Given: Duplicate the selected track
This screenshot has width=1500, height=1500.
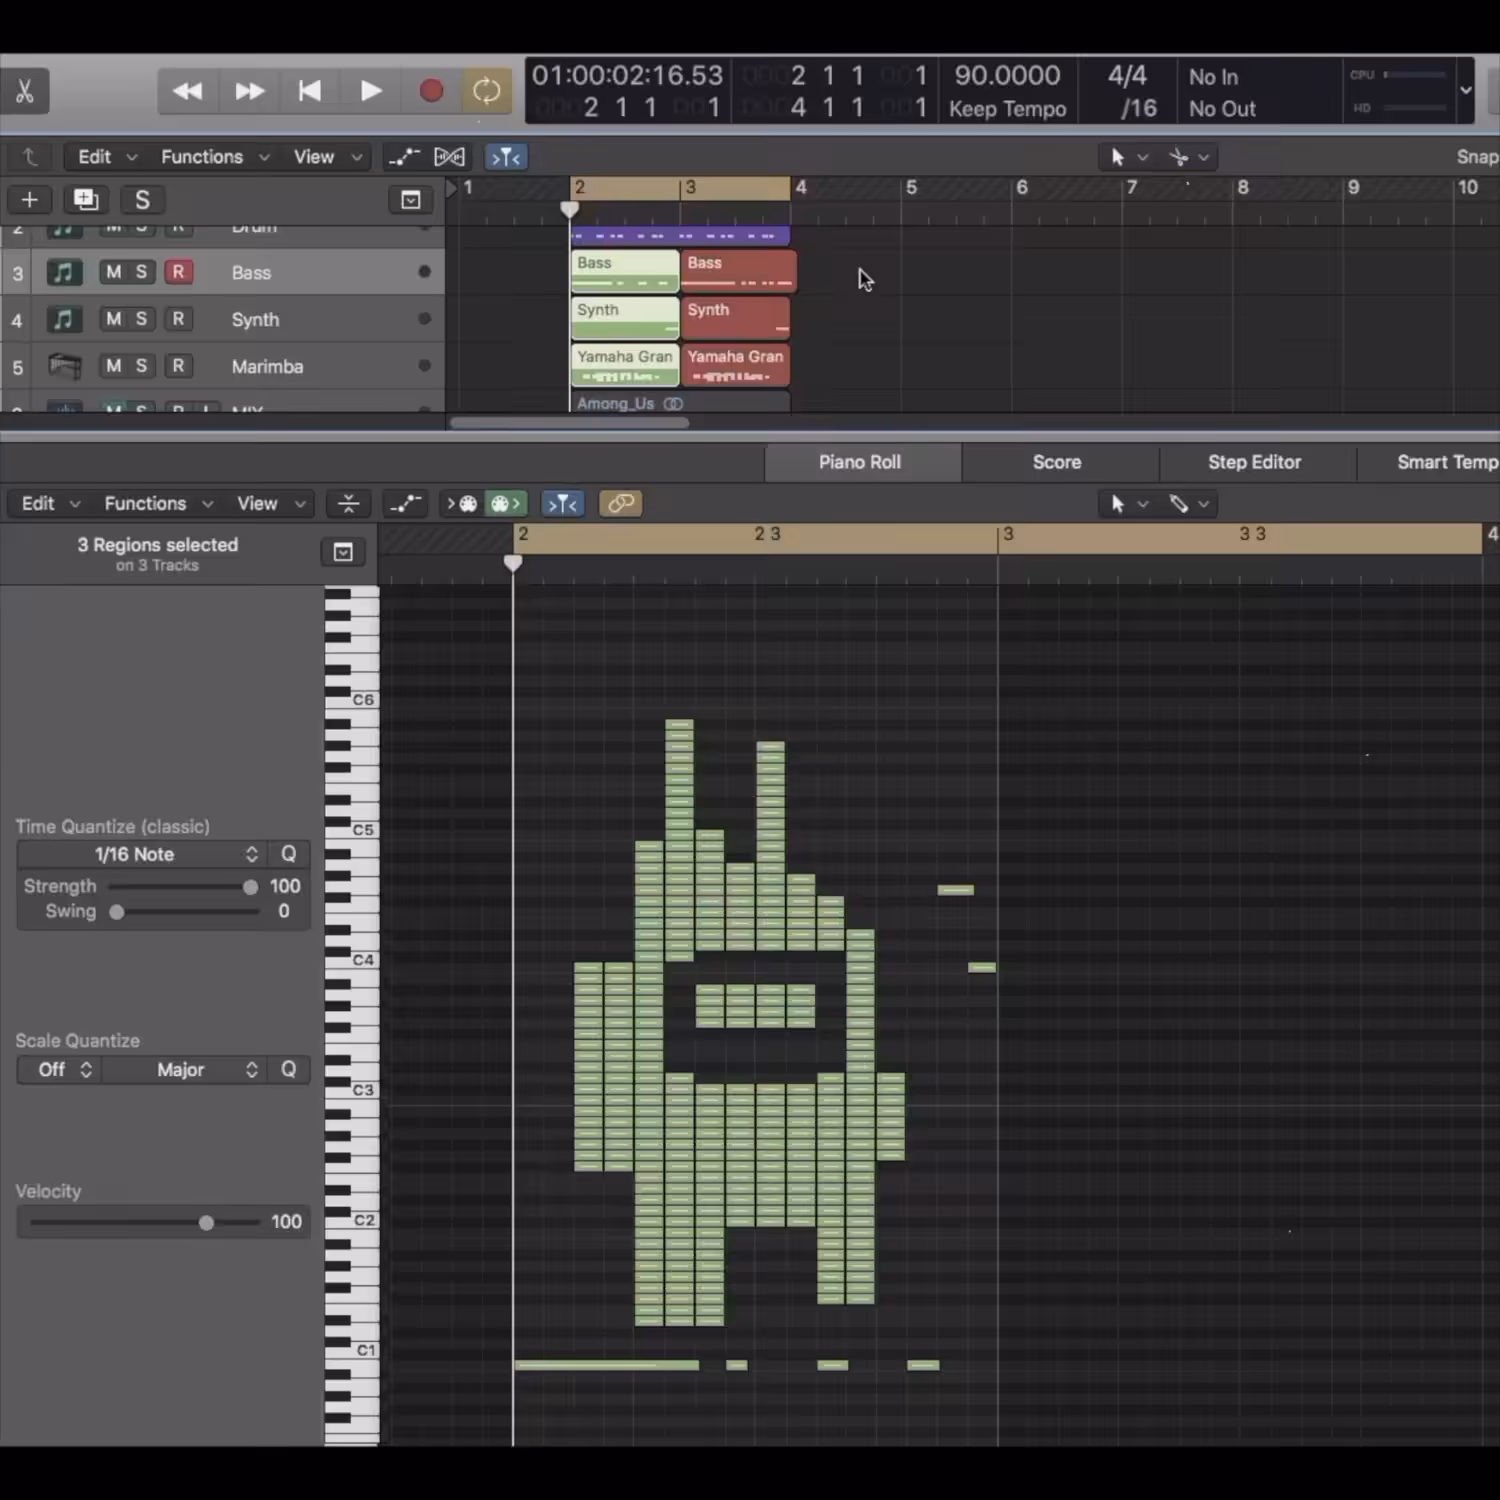Looking at the screenshot, I should (x=86, y=200).
